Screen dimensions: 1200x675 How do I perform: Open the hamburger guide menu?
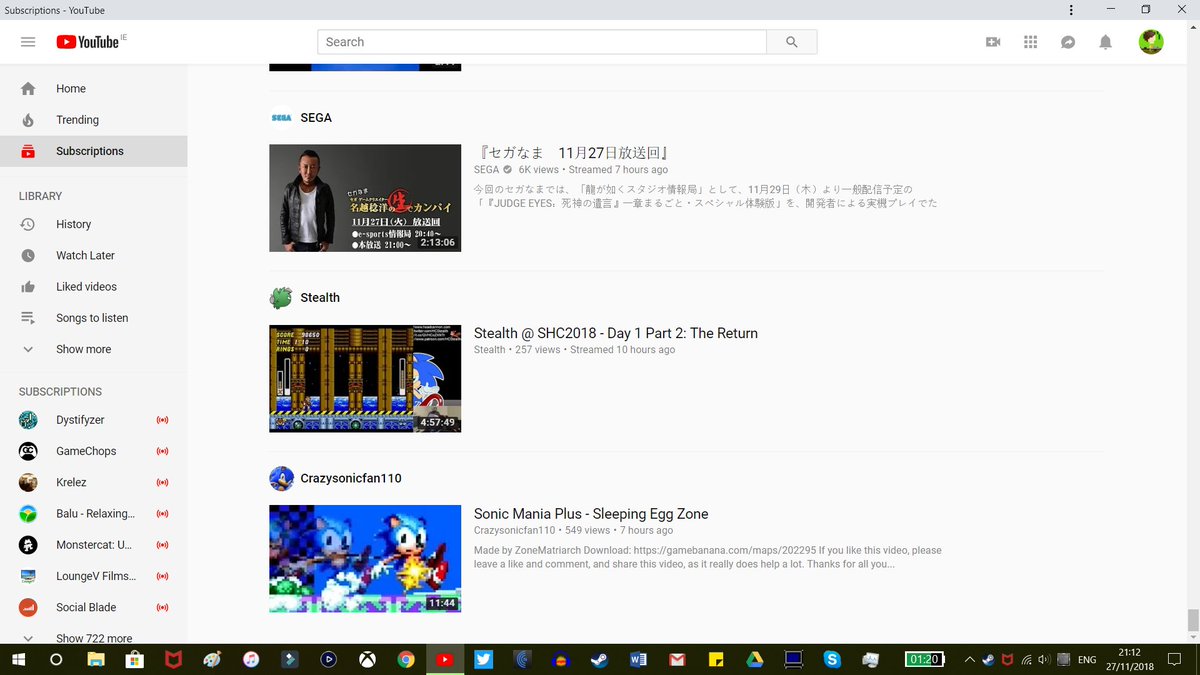[x=28, y=42]
